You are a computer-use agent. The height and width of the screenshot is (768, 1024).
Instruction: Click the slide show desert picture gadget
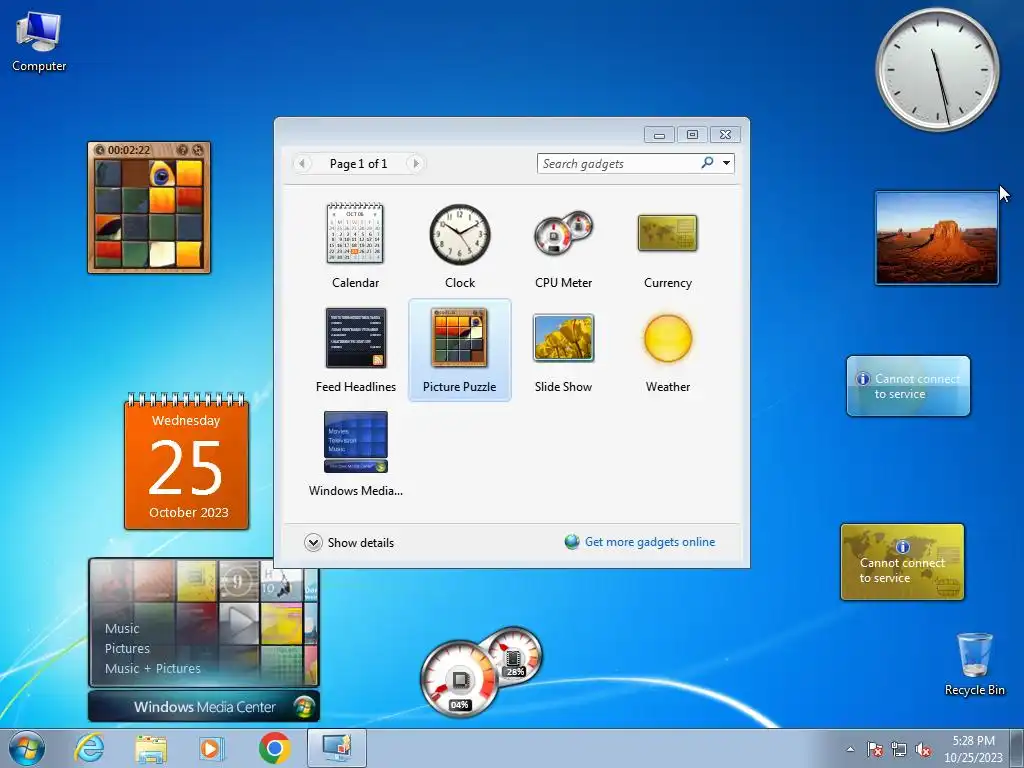[x=936, y=238]
